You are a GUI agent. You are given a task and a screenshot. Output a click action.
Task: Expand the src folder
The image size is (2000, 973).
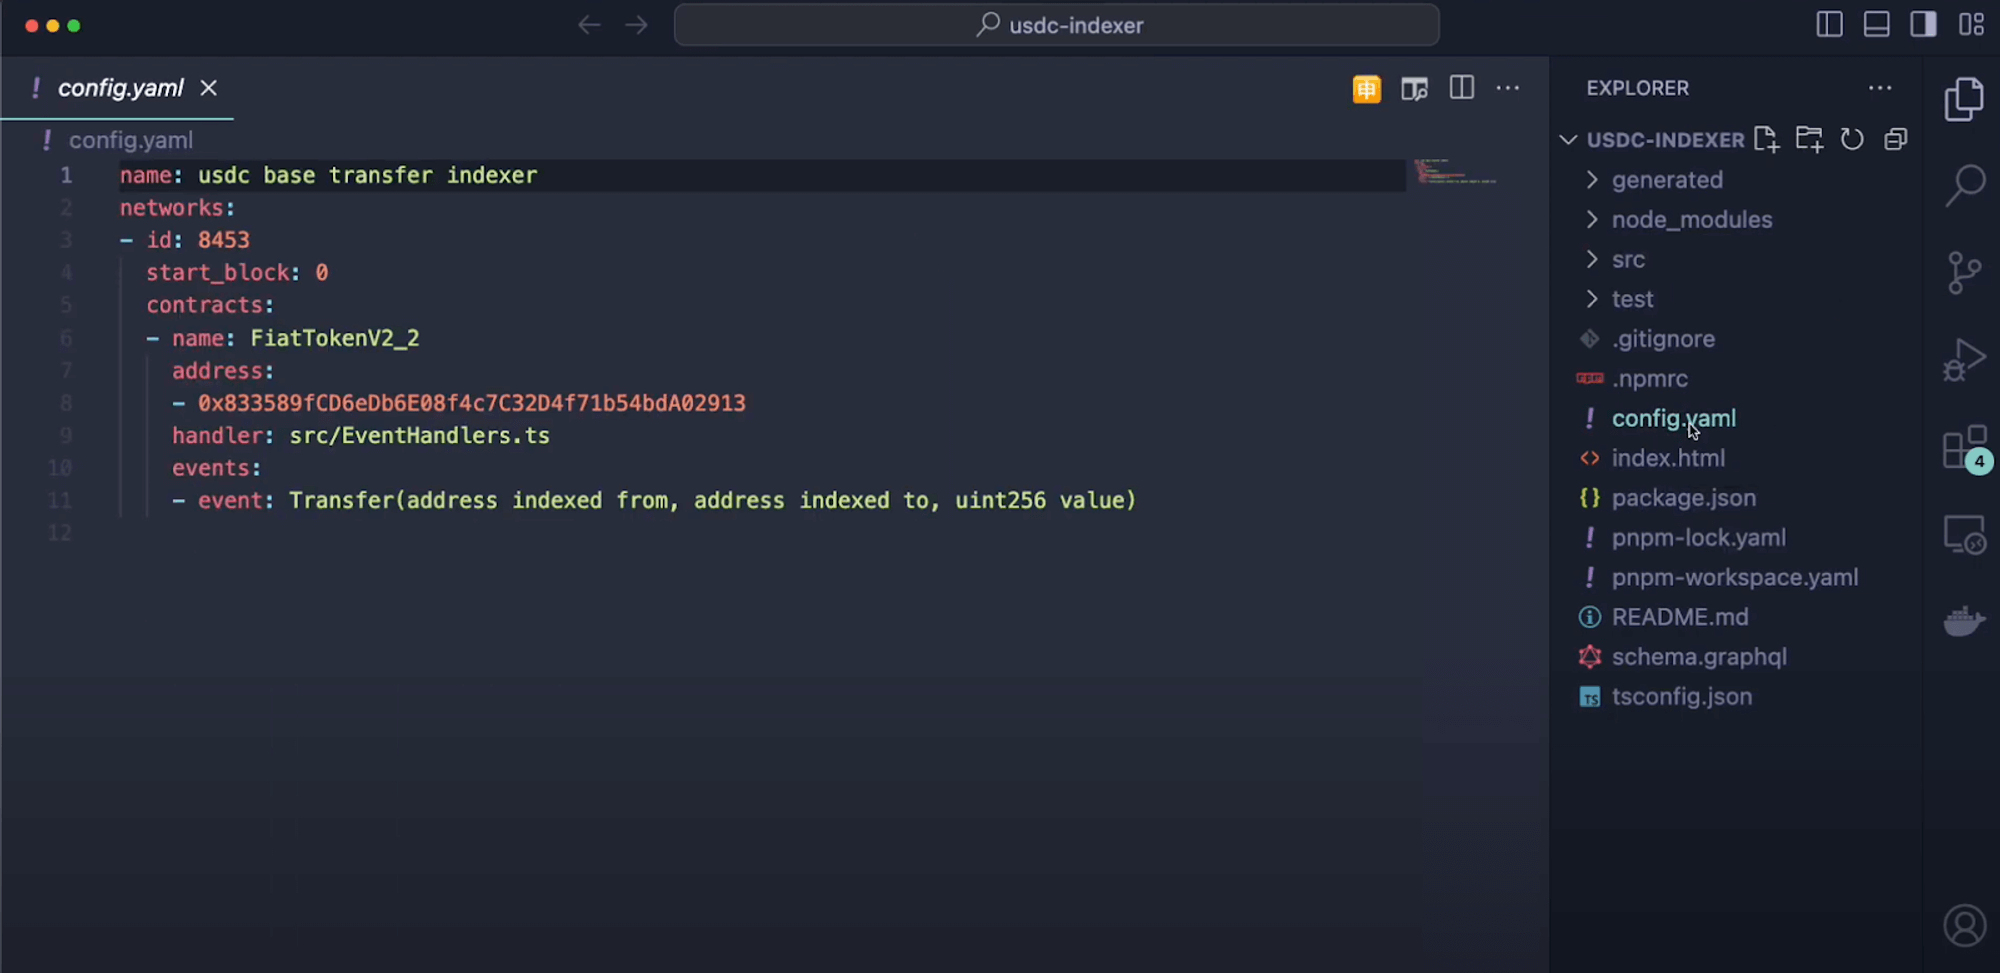point(1629,259)
